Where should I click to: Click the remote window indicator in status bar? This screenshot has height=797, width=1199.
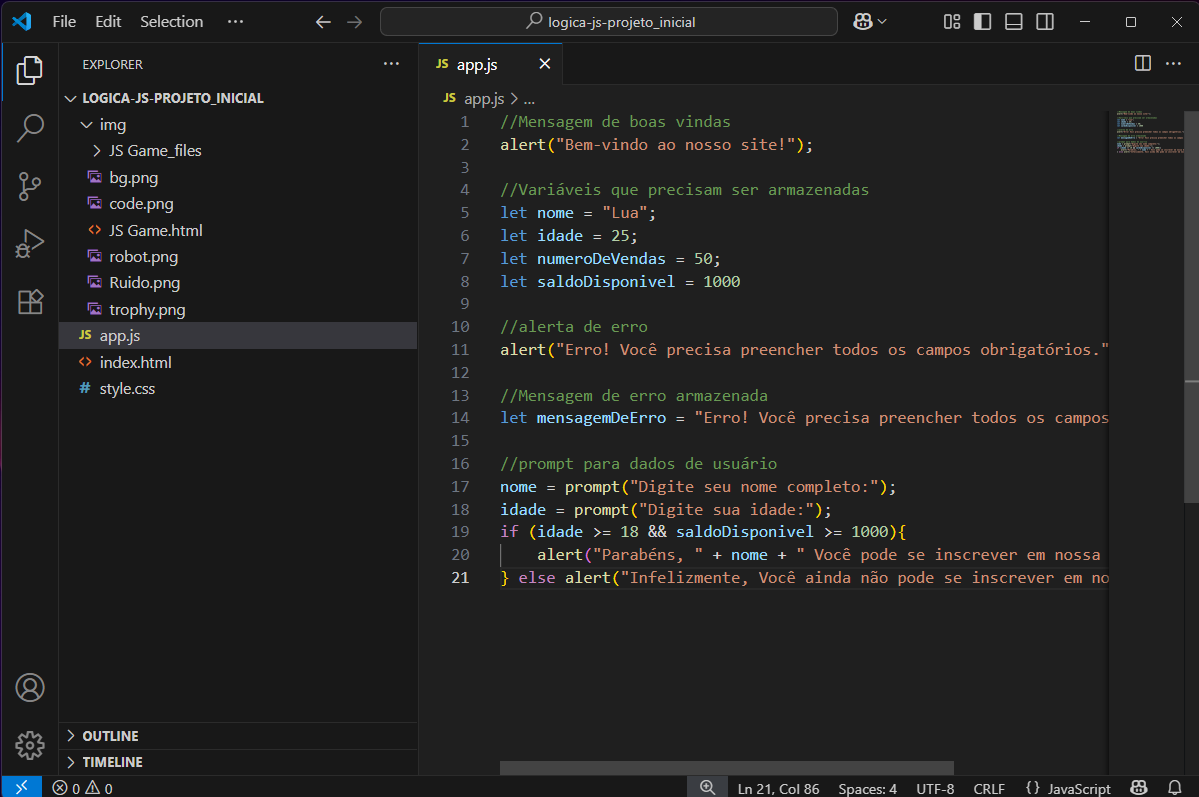[21, 787]
